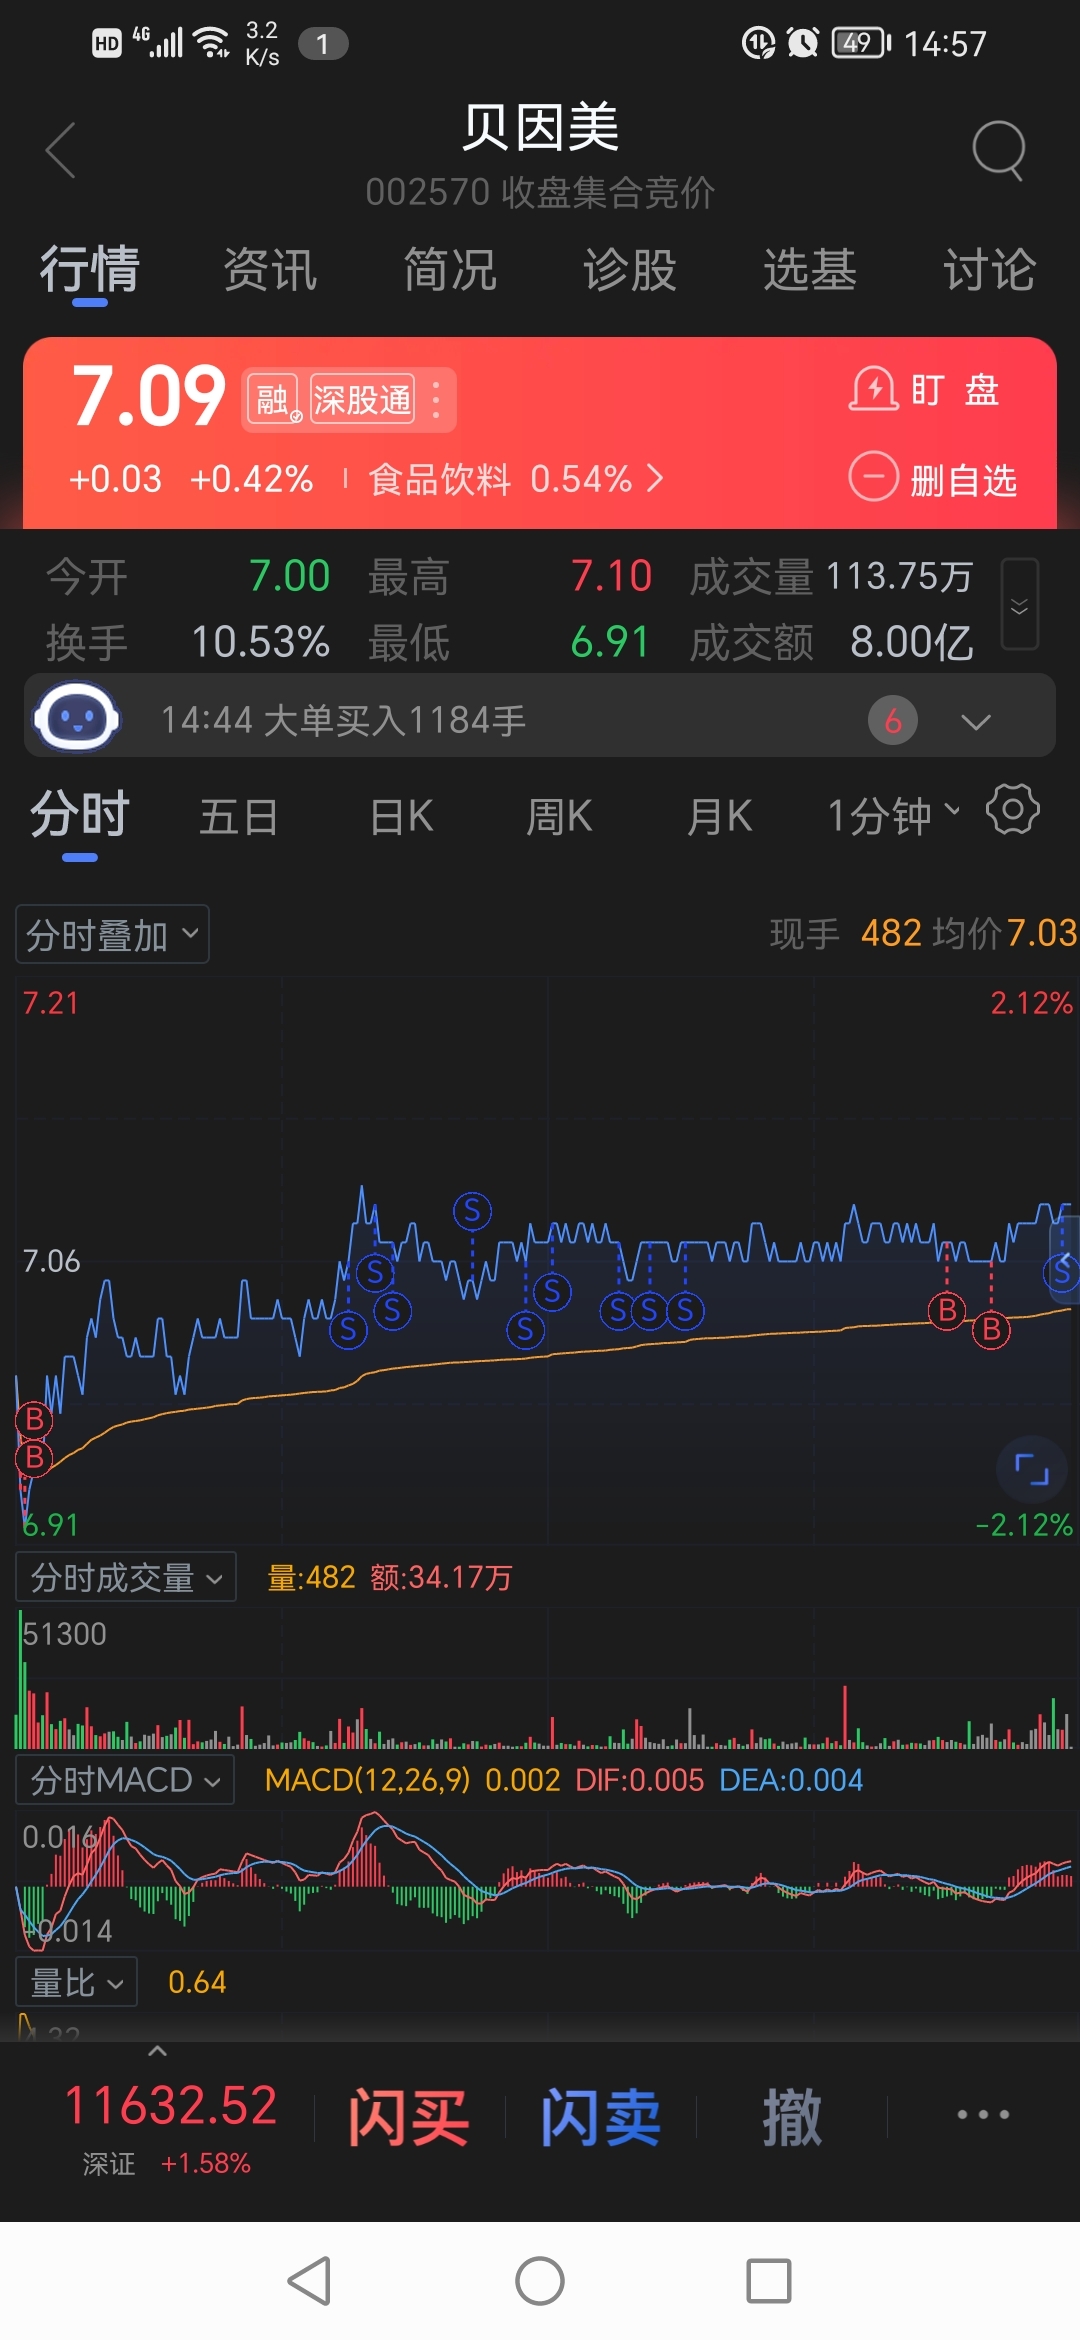Tap the 融 margin trading tag
The image size is (1080, 2340).
[x=274, y=400]
